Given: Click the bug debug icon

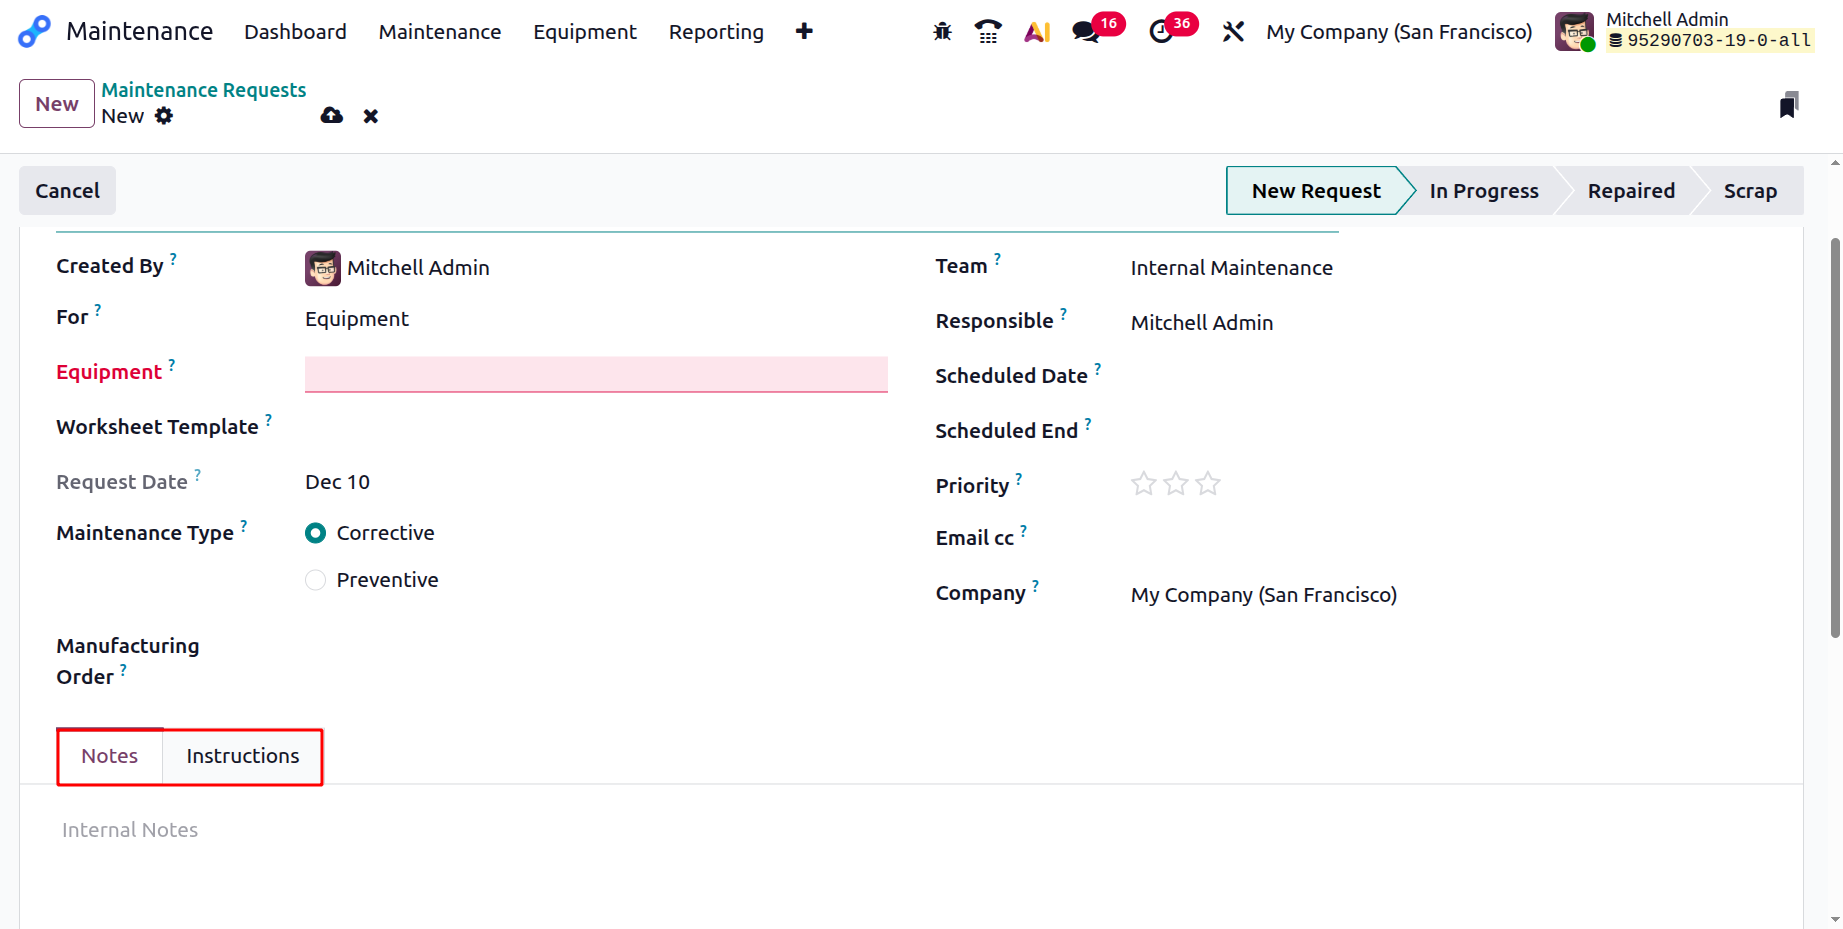Looking at the screenshot, I should (x=942, y=32).
